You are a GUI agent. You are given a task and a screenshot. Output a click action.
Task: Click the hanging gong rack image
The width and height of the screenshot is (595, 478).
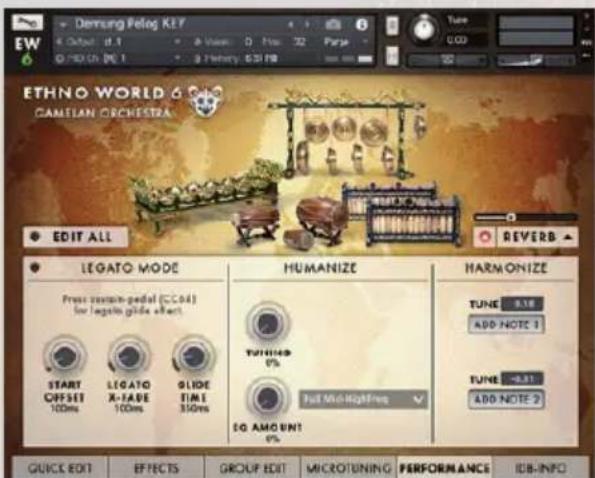[x=346, y=135]
